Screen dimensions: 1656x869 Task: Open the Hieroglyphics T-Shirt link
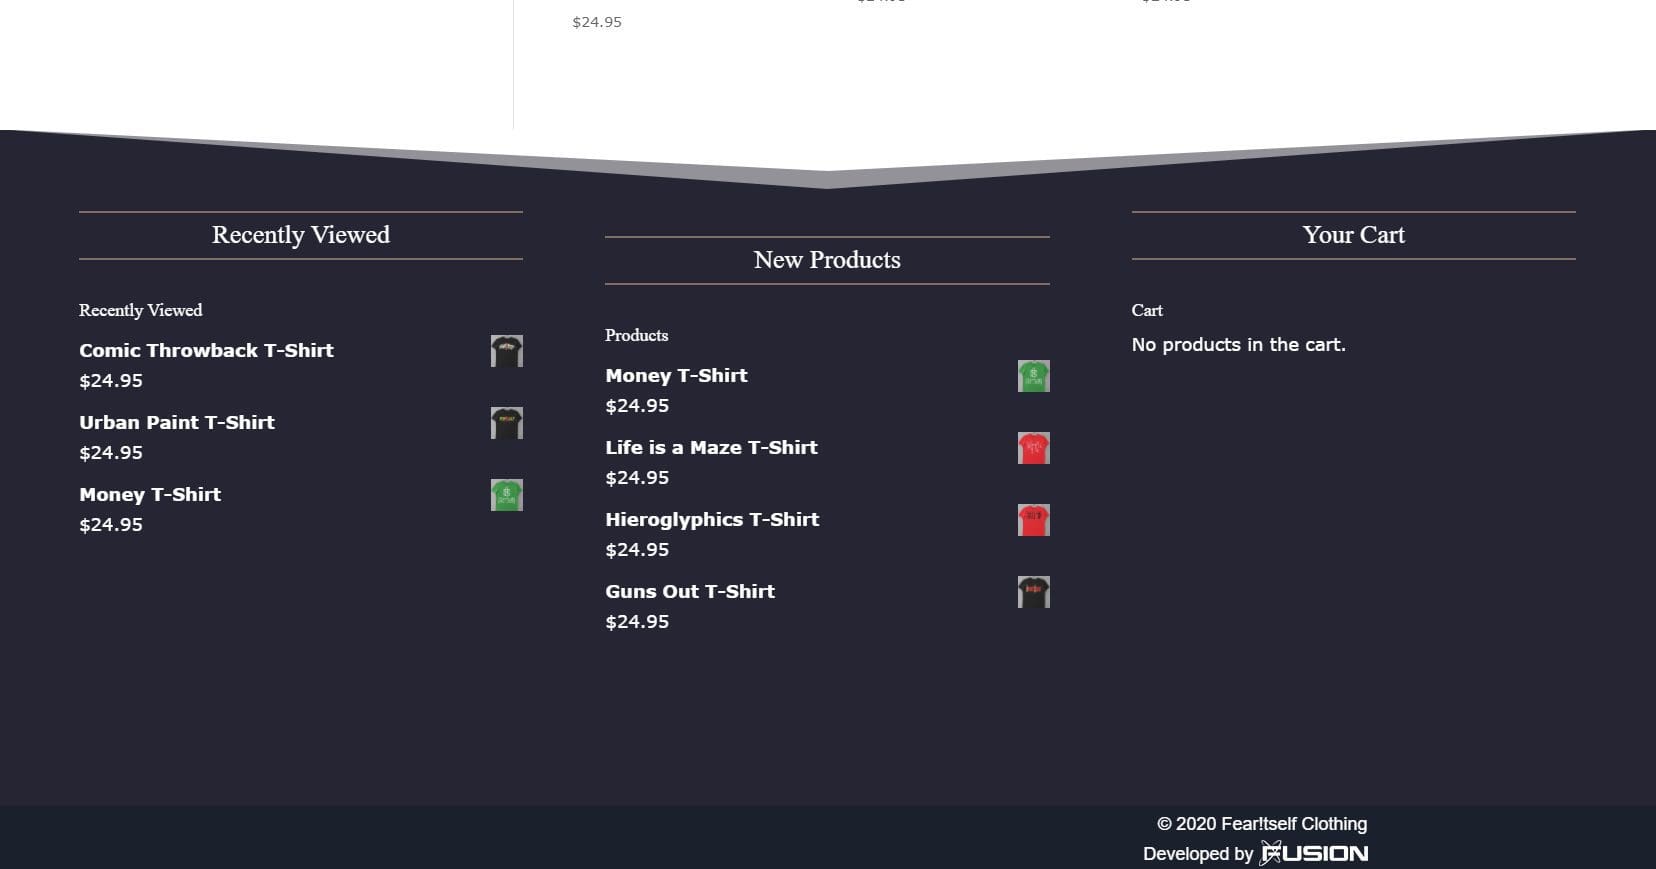click(x=712, y=519)
